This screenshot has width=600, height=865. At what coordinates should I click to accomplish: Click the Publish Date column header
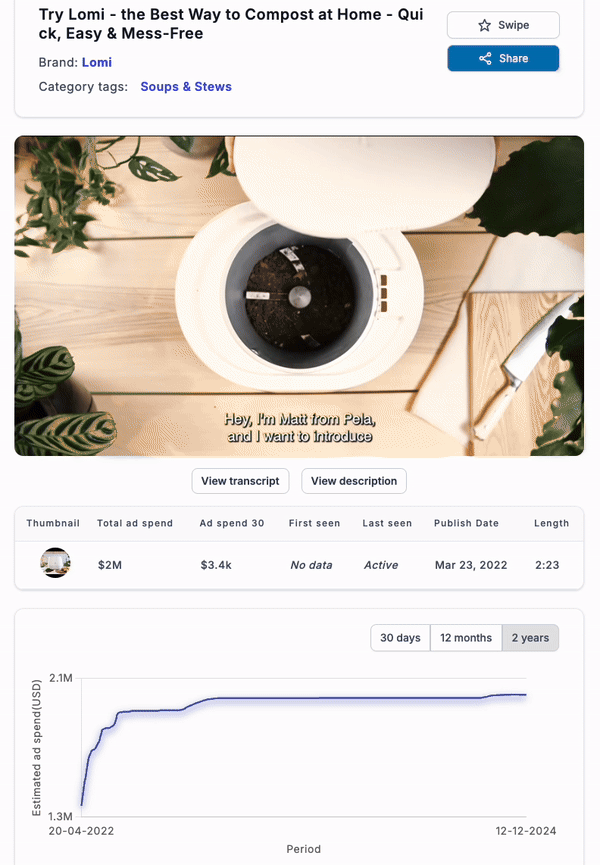(467, 523)
